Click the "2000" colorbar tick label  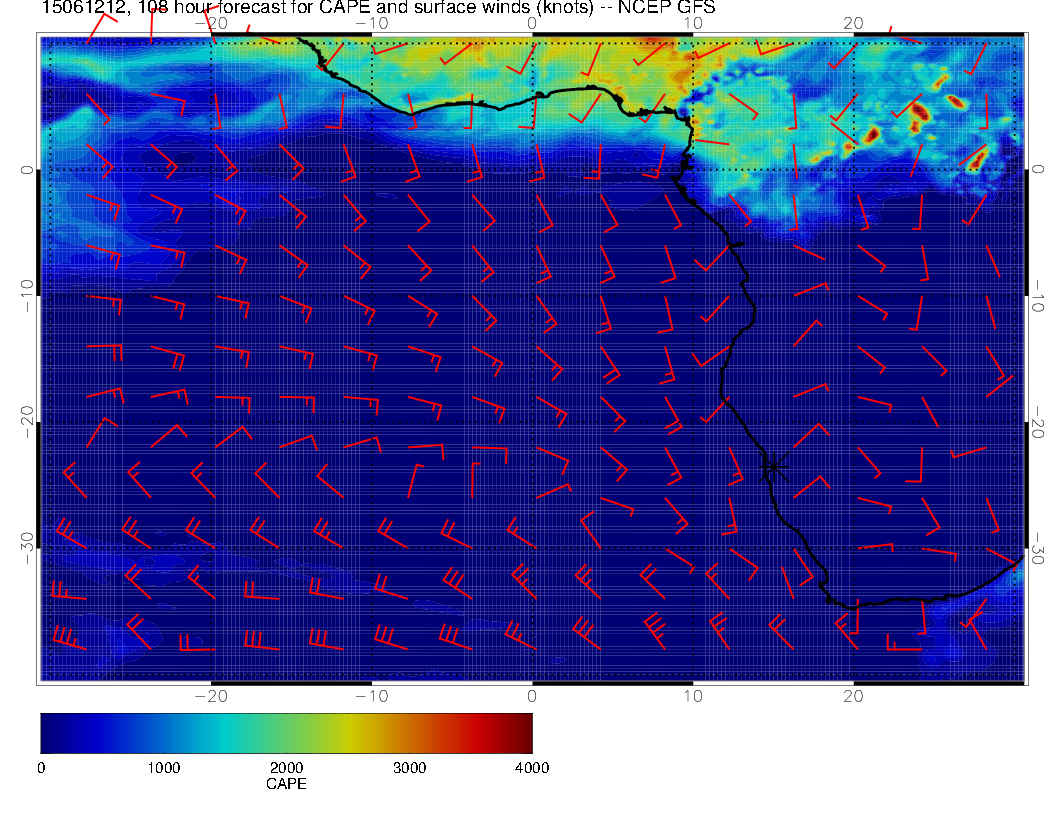tap(286, 768)
